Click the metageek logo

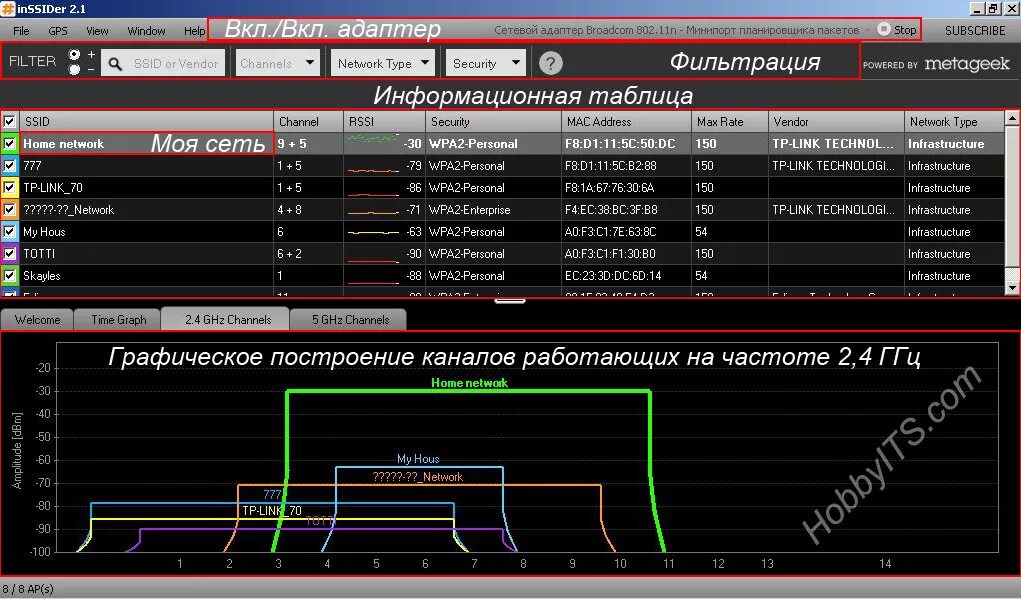[x=967, y=64]
